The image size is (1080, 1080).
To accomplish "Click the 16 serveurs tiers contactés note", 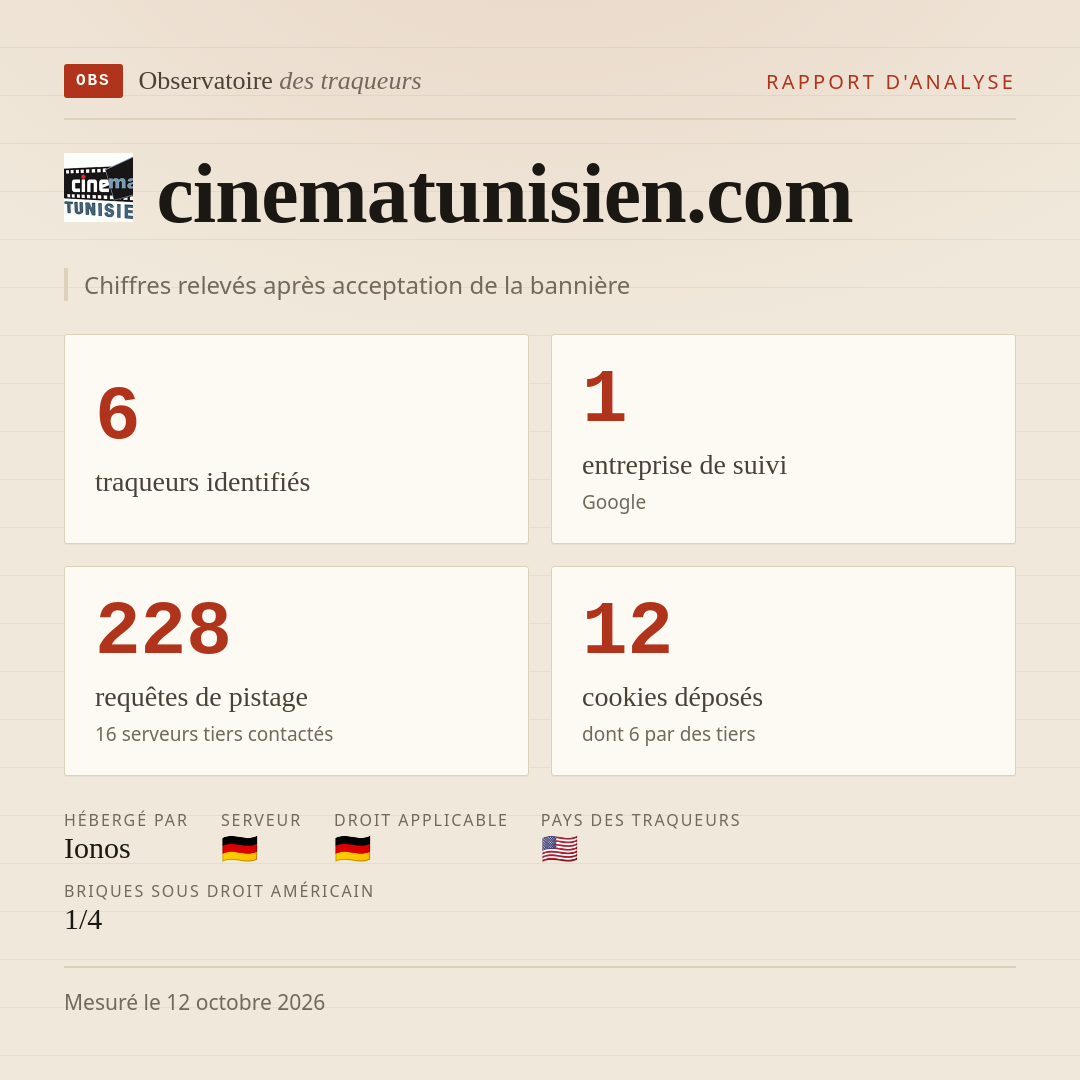I will point(214,734).
